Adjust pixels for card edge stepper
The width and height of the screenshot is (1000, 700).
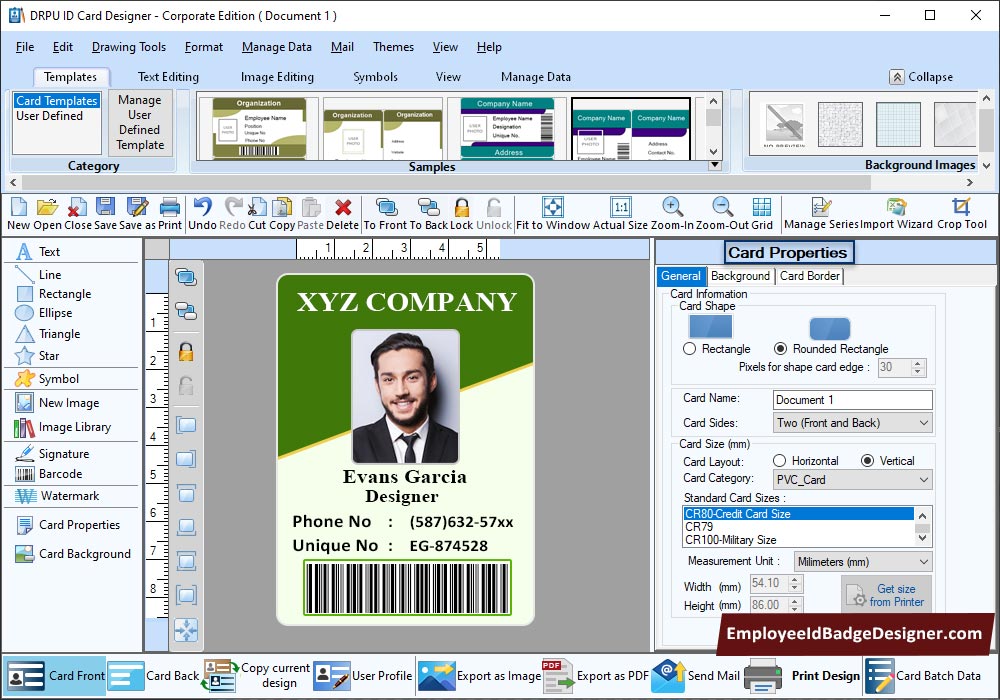[x=918, y=367]
